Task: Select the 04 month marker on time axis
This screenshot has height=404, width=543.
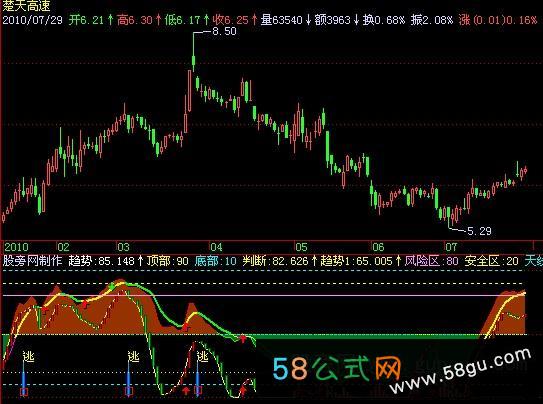Action: [x=216, y=247]
